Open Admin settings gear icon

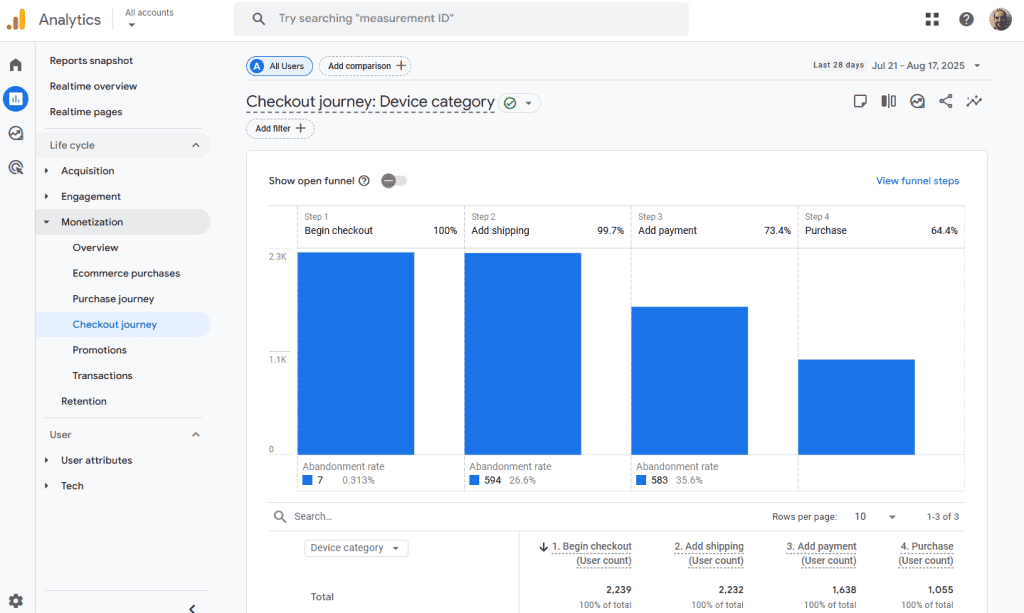click(x=16, y=600)
